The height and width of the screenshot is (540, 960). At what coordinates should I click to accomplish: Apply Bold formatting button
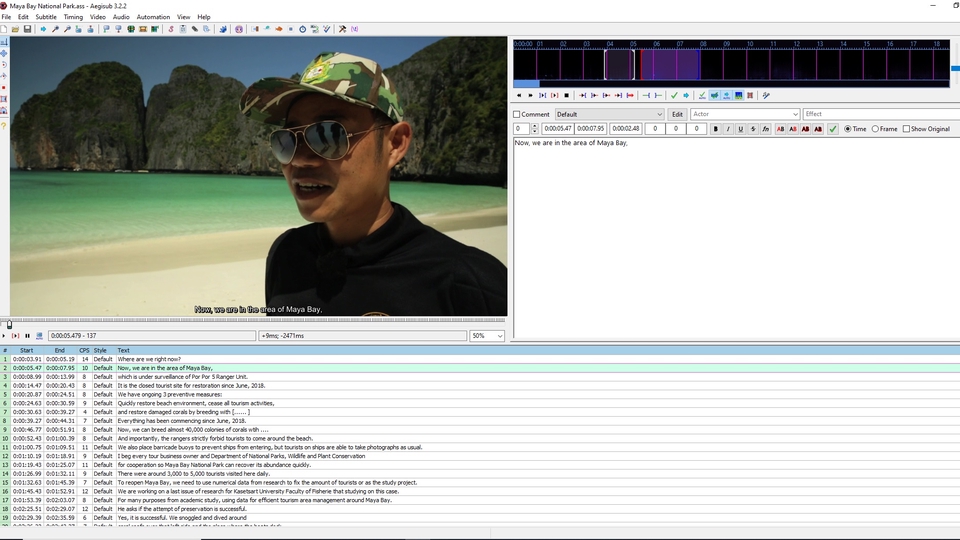click(x=715, y=129)
